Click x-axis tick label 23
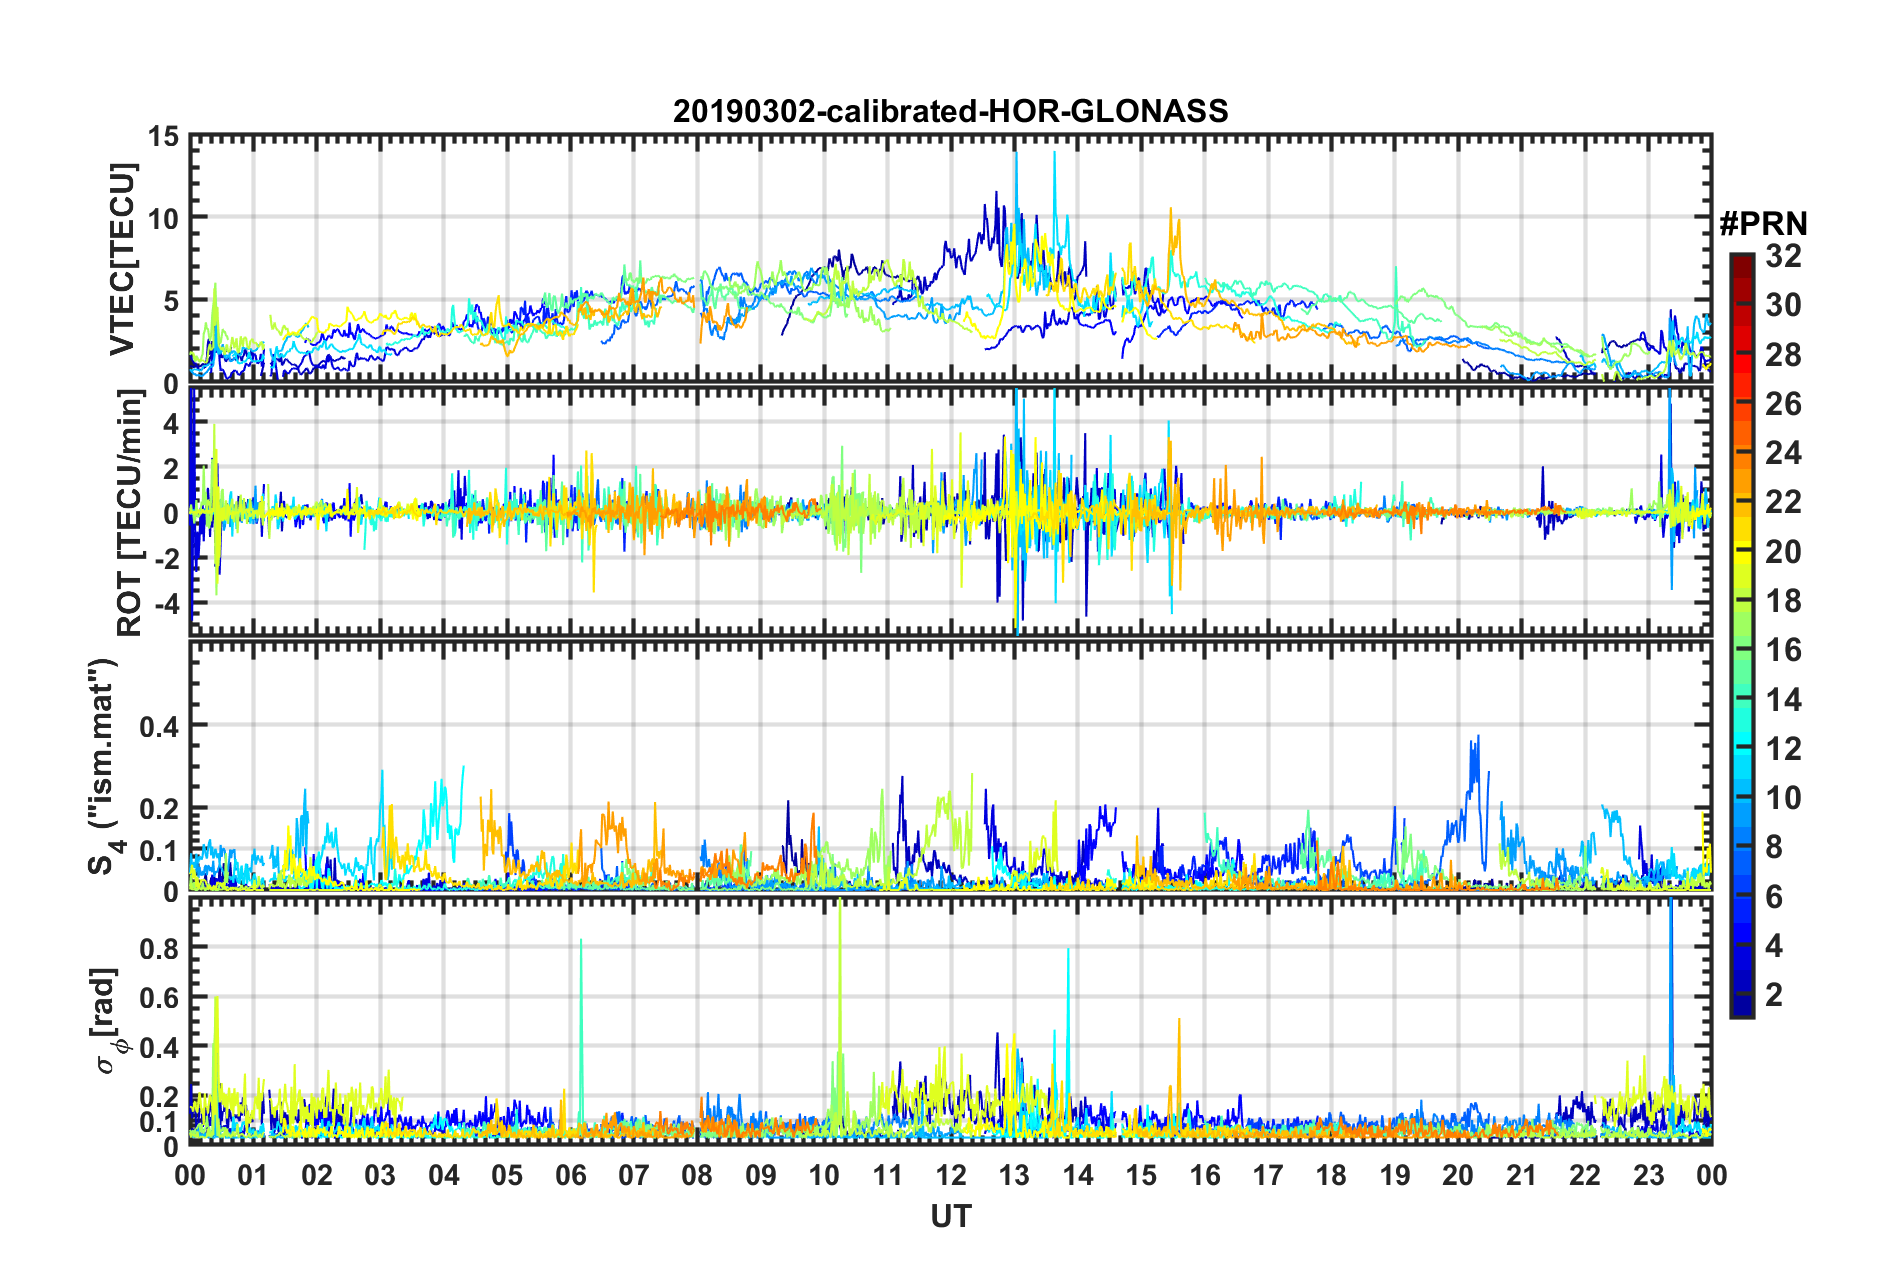The image size is (1902, 1272). pos(1648,1174)
